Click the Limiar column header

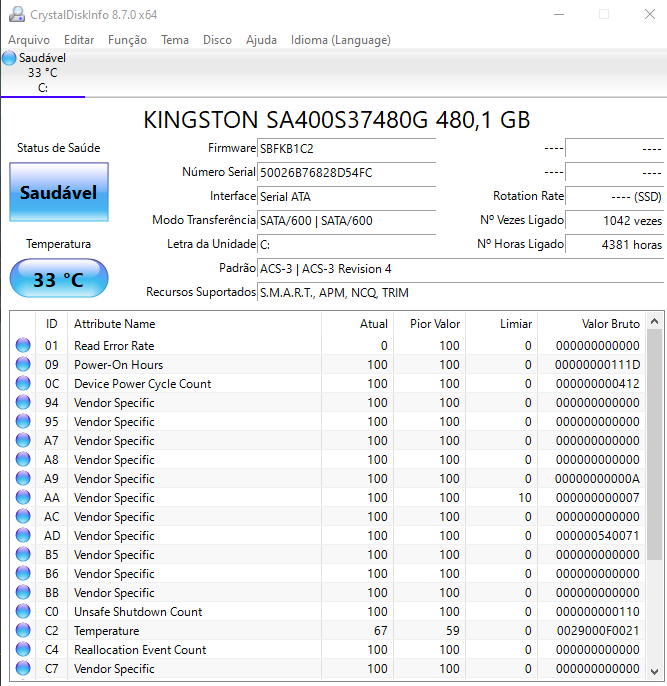tap(502, 324)
